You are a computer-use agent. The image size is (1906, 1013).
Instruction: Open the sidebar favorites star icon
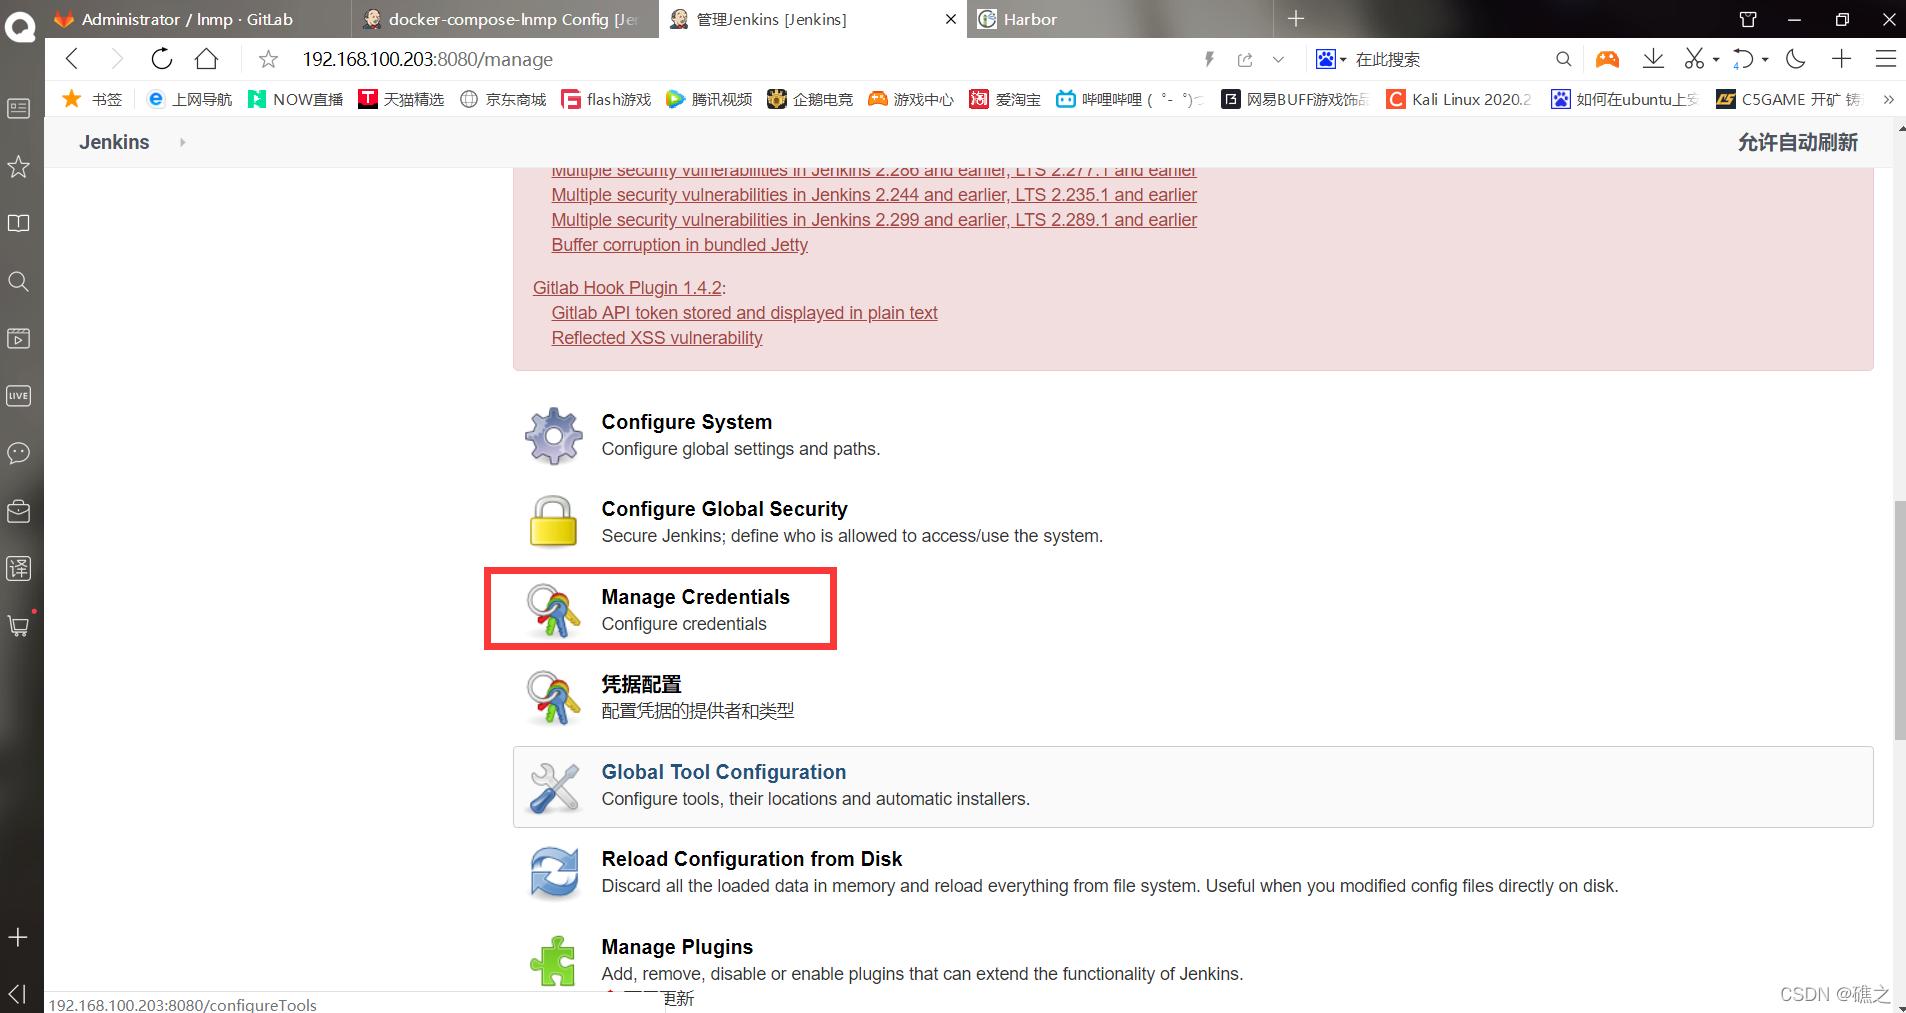(x=18, y=166)
